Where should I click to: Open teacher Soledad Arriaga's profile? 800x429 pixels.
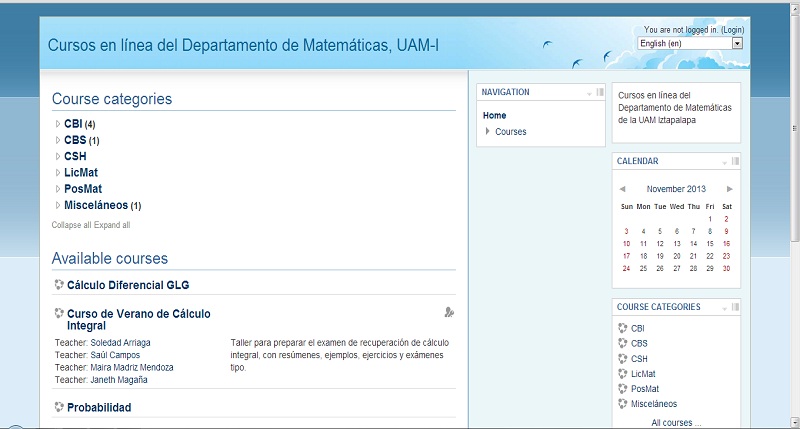[x=120, y=343]
